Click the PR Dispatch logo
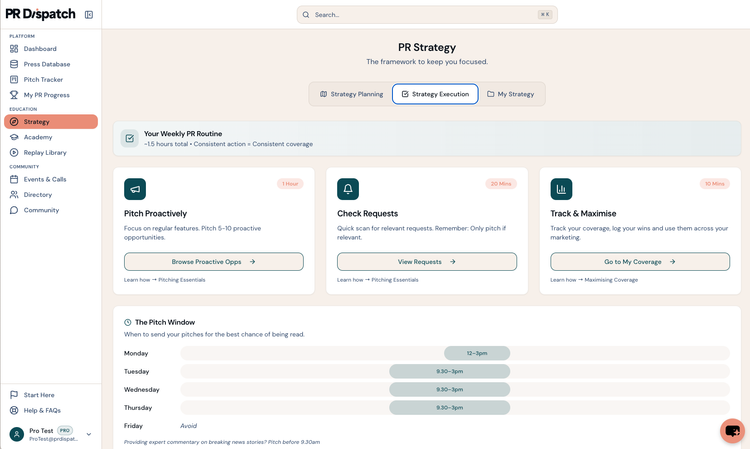This screenshot has width=750, height=449. [40, 14]
